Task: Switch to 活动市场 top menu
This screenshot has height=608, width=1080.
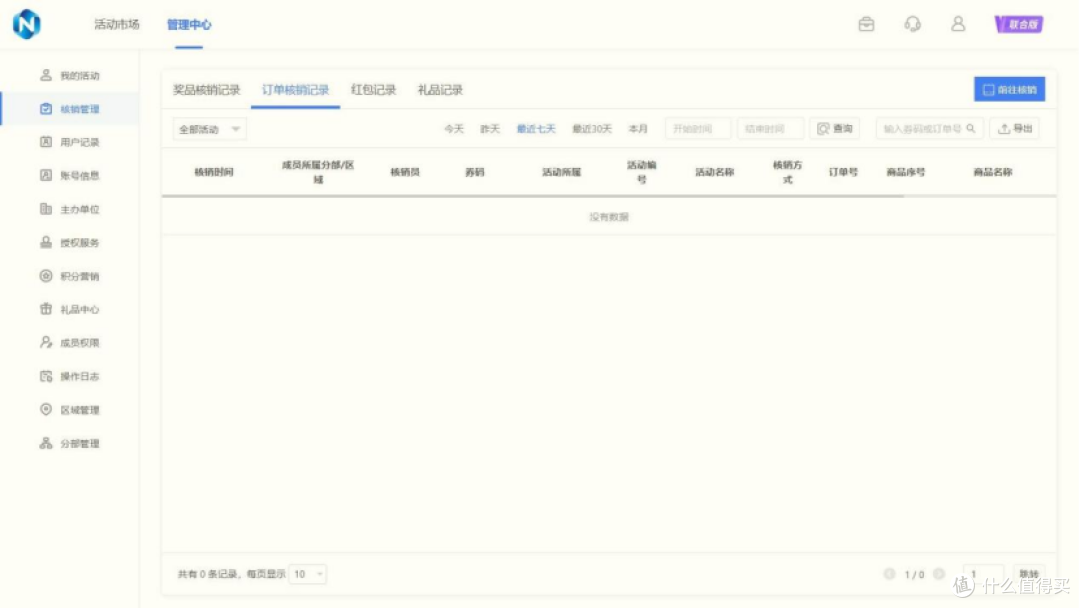Action: pyautogui.click(x=116, y=24)
